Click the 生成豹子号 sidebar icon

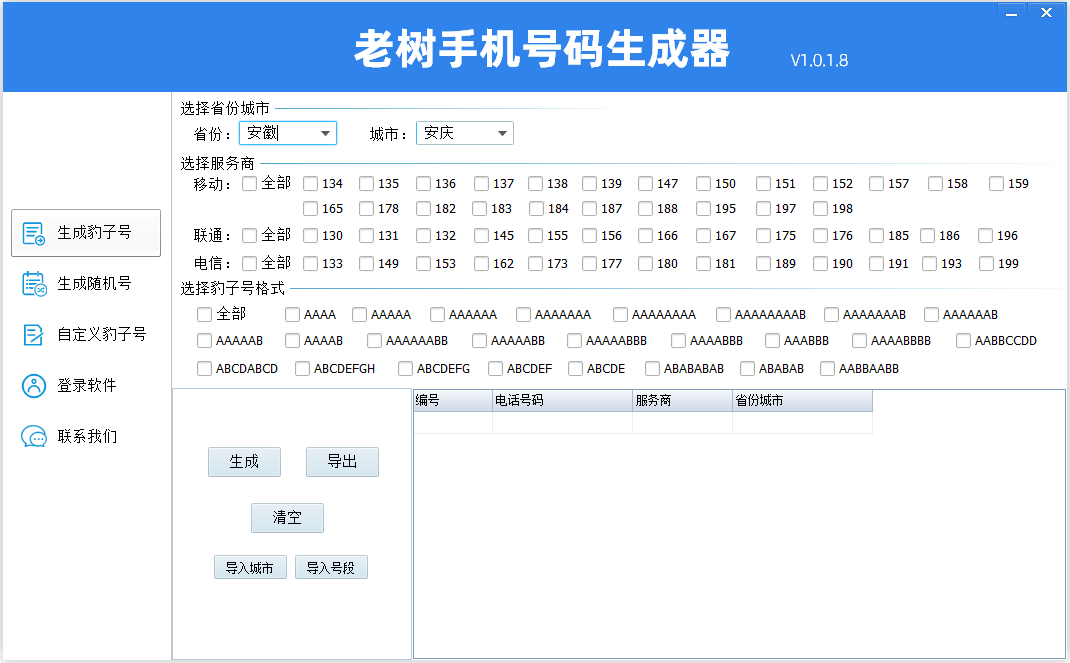[33, 233]
